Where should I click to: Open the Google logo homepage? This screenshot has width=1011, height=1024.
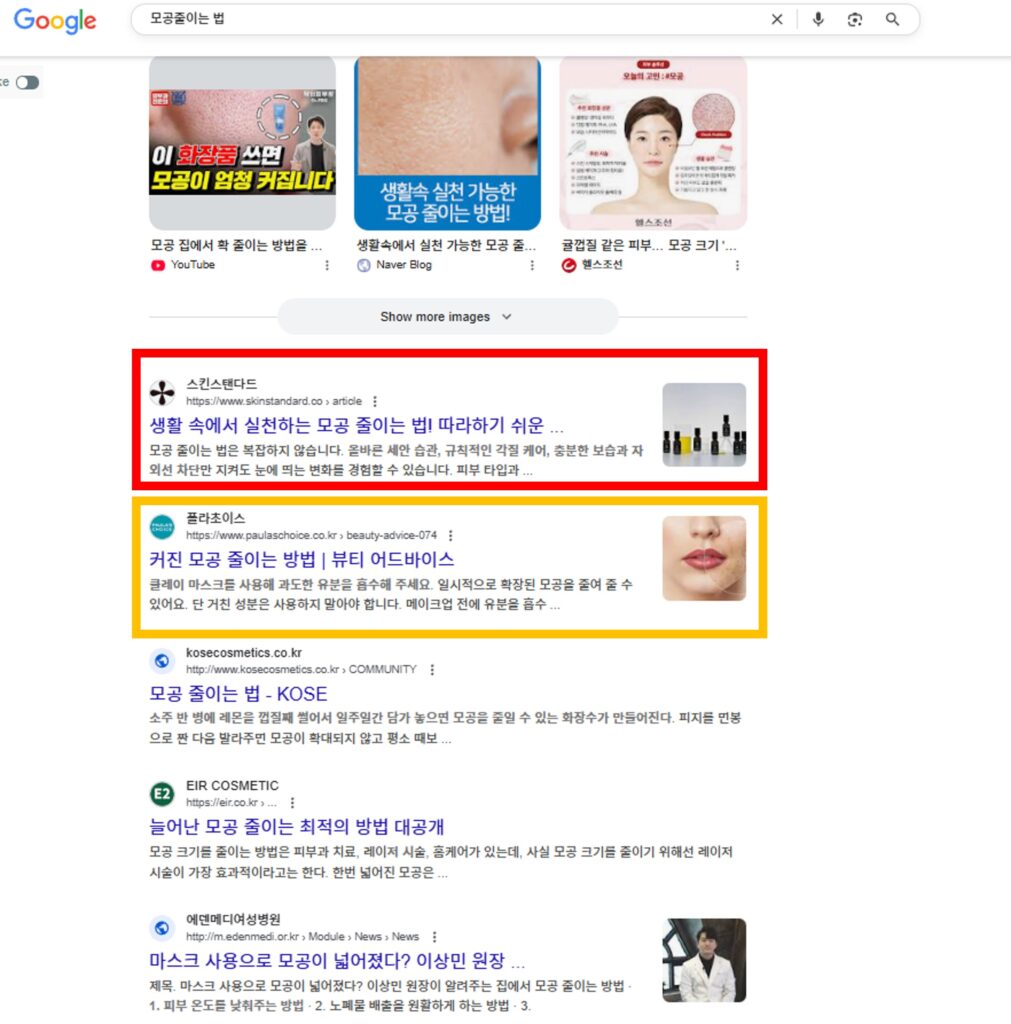(55, 21)
